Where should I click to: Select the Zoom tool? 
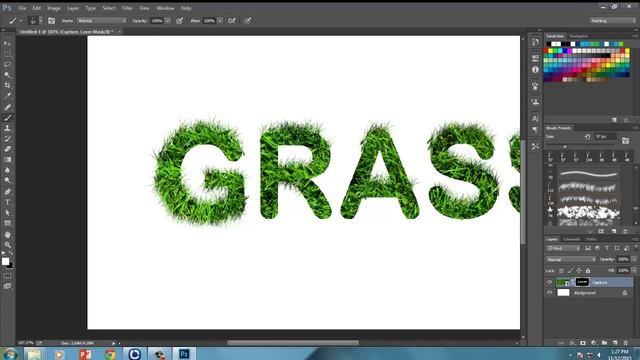(x=7, y=245)
